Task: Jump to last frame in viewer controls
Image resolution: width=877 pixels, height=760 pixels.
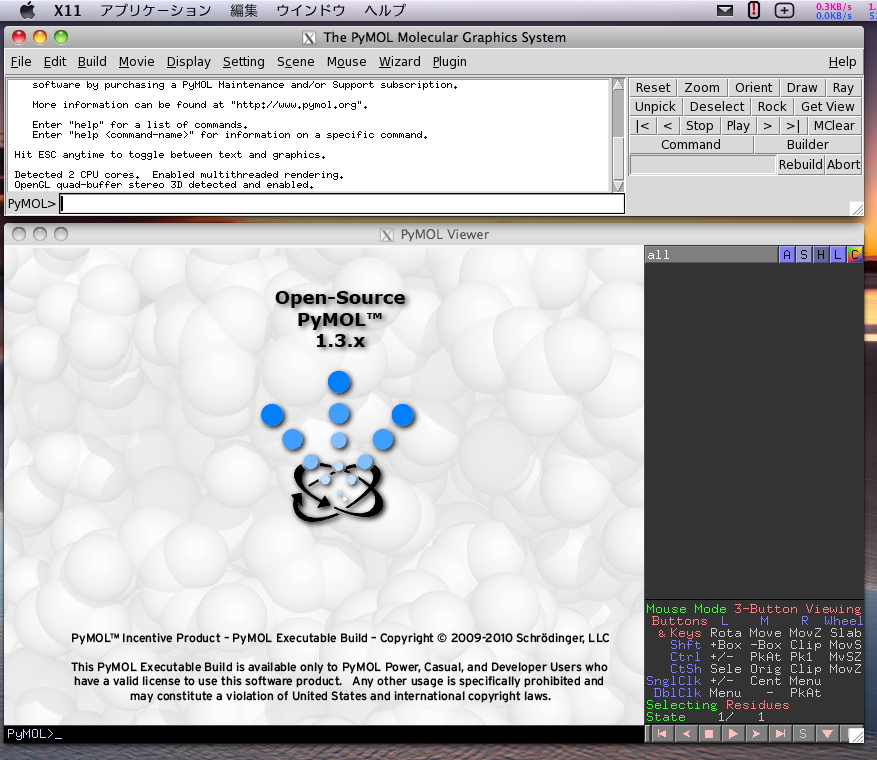Action: click(x=780, y=734)
